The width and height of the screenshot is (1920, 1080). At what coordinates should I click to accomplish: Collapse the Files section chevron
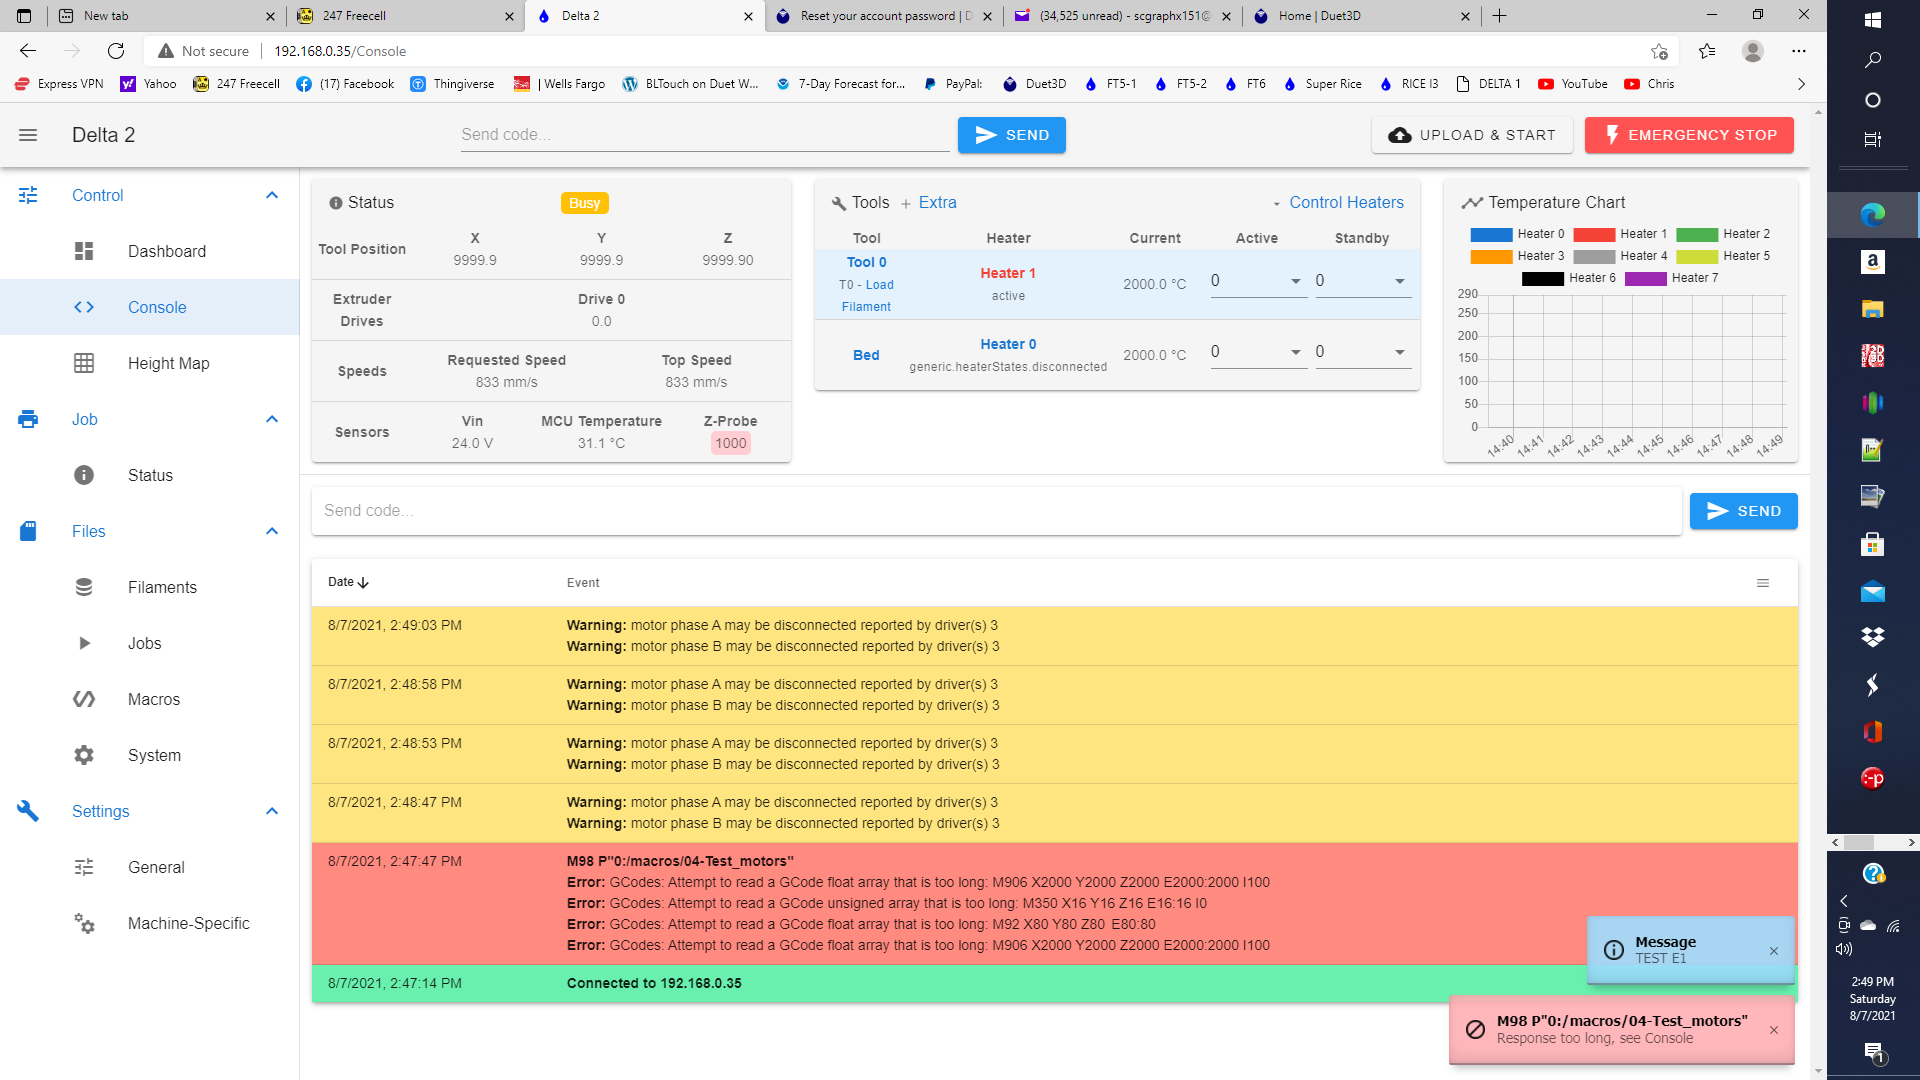click(x=272, y=531)
